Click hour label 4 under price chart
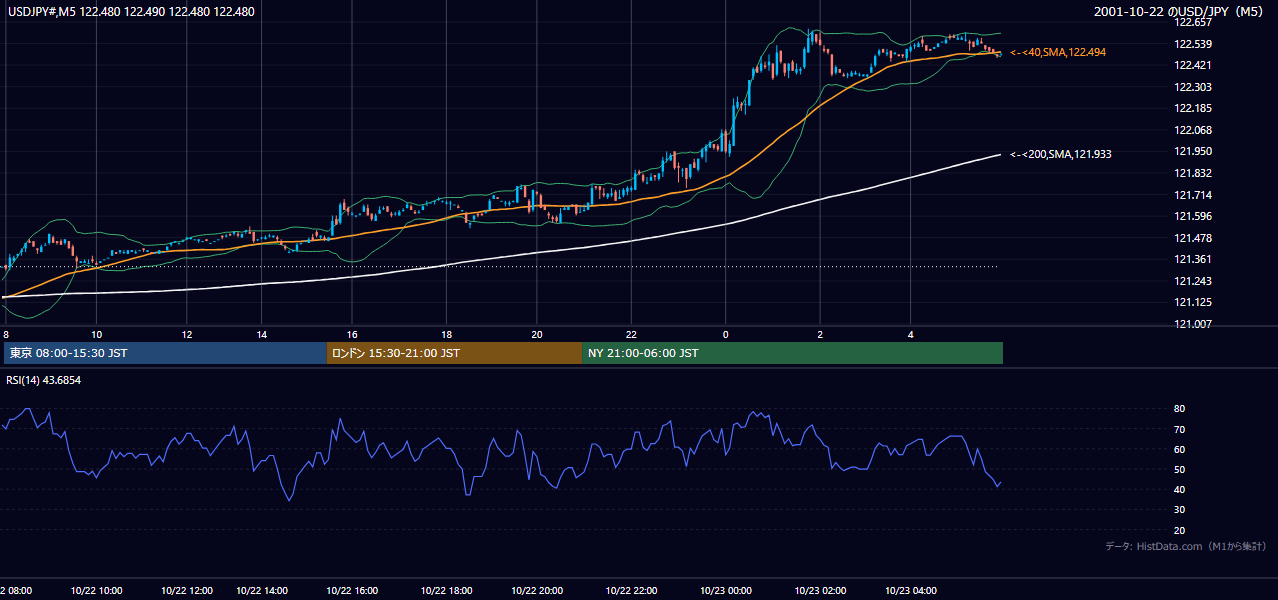The image size is (1278, 600). [x=910, y=334]
